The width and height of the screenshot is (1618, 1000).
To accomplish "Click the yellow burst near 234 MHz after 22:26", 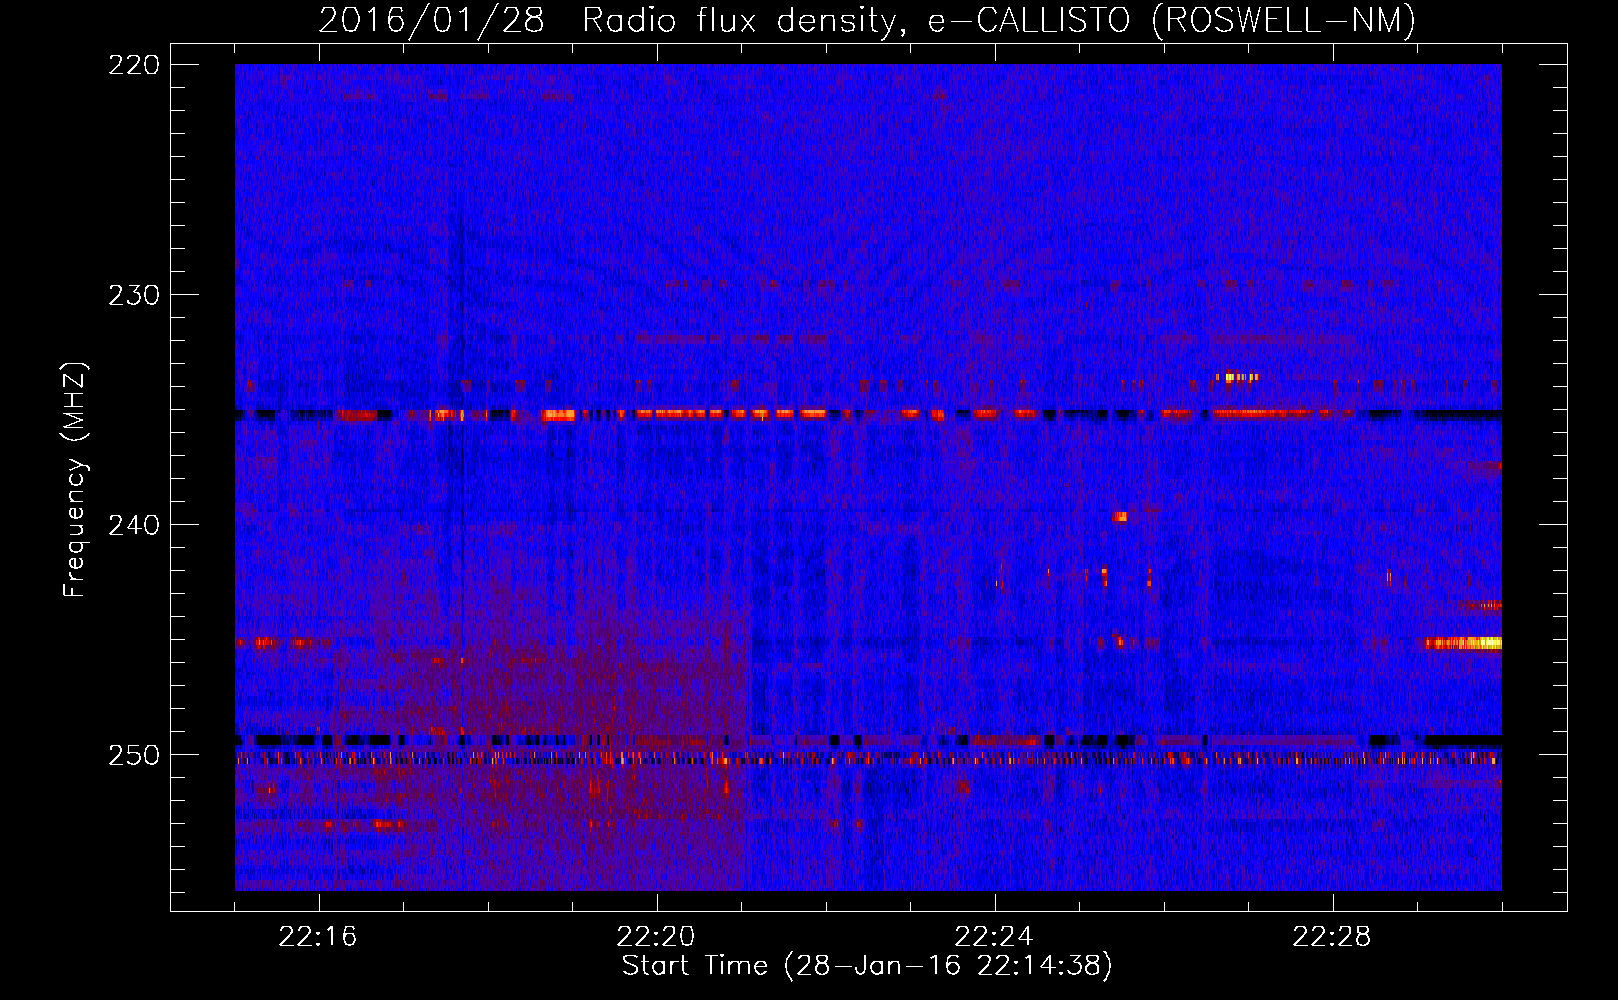I will [1237, 377].
